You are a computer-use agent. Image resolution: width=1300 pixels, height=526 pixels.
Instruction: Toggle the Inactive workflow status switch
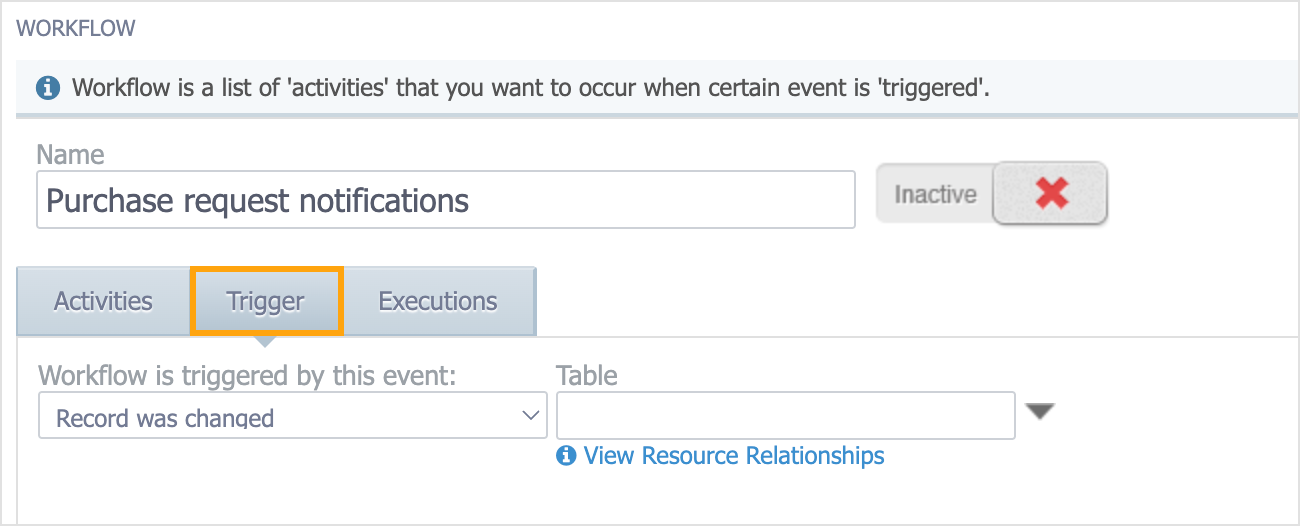coord(992,193)
